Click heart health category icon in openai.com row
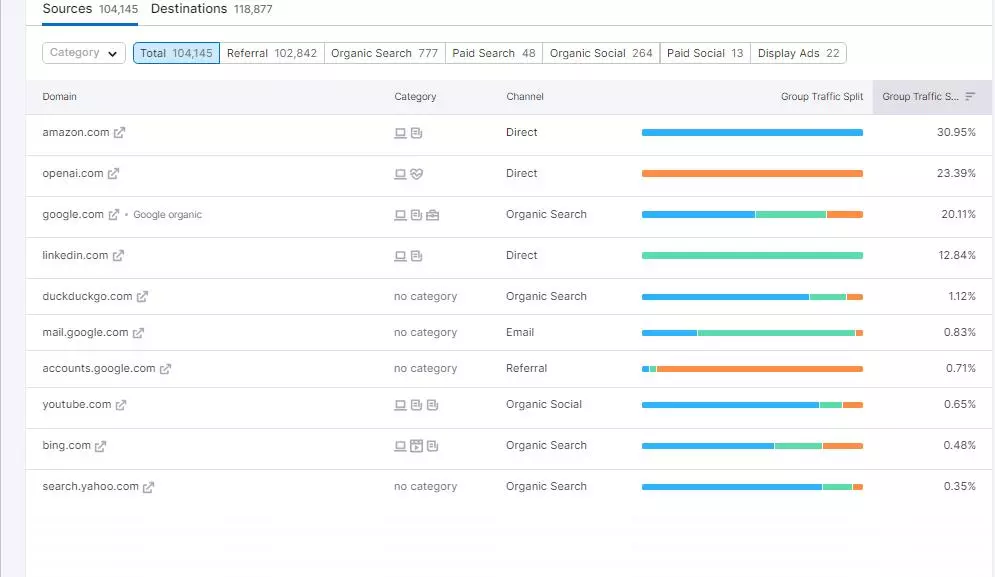This screenshot has height=577, width=995. (x=416, y=174)
